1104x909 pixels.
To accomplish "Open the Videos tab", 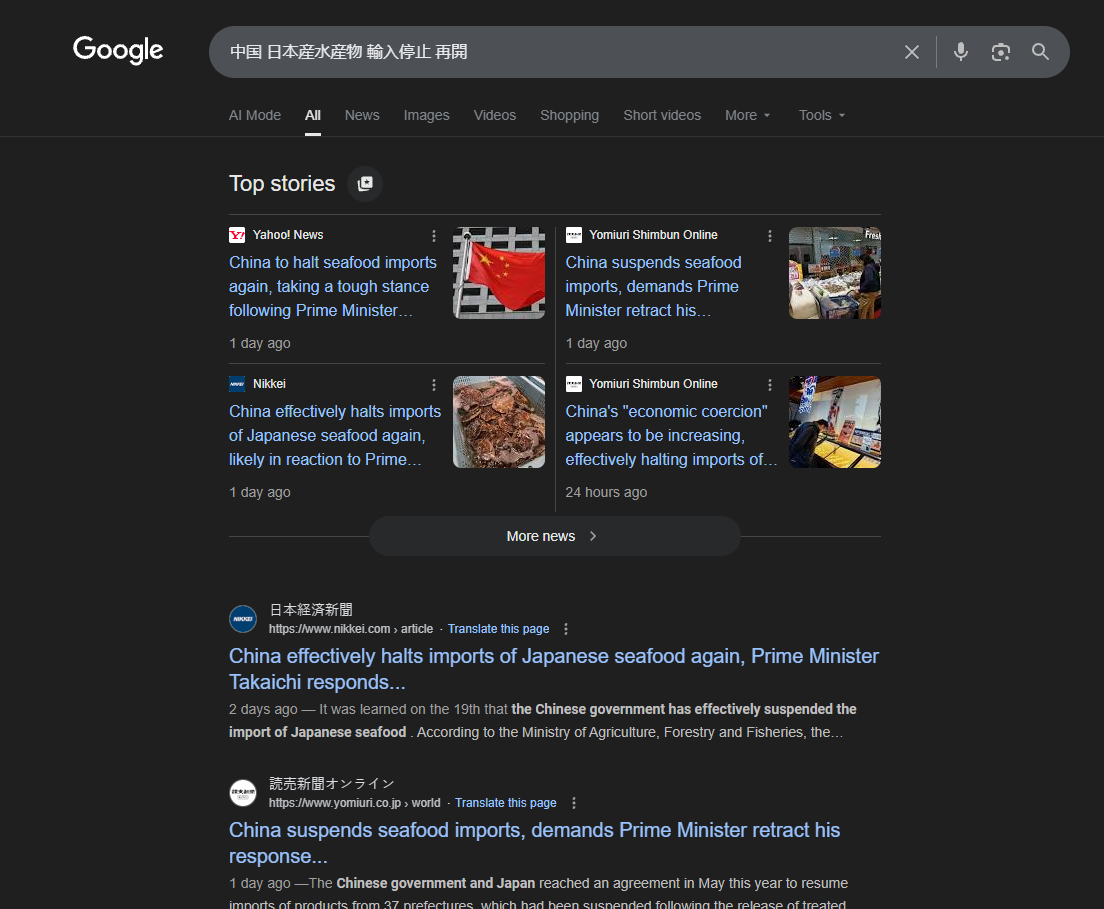I will [494, 115].
